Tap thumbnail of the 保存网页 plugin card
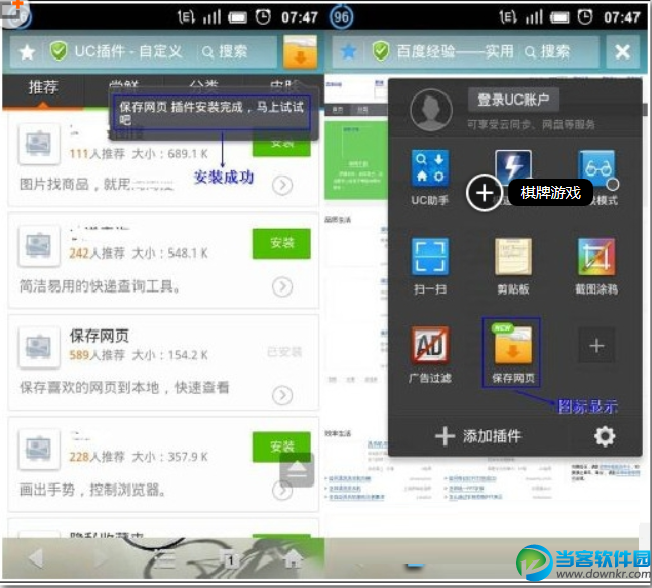Screen dimensions: 652x588 (x=39, y=348)
